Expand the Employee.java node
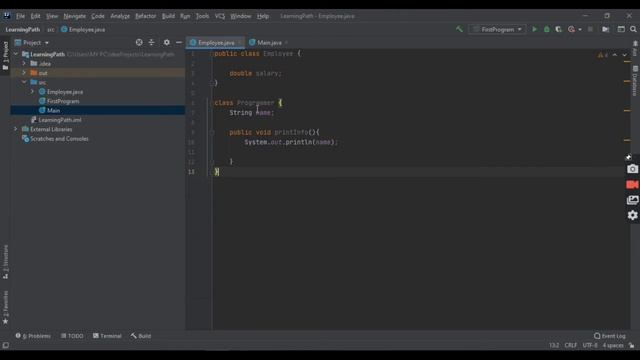The image size is (640, 360). point(32,92)
